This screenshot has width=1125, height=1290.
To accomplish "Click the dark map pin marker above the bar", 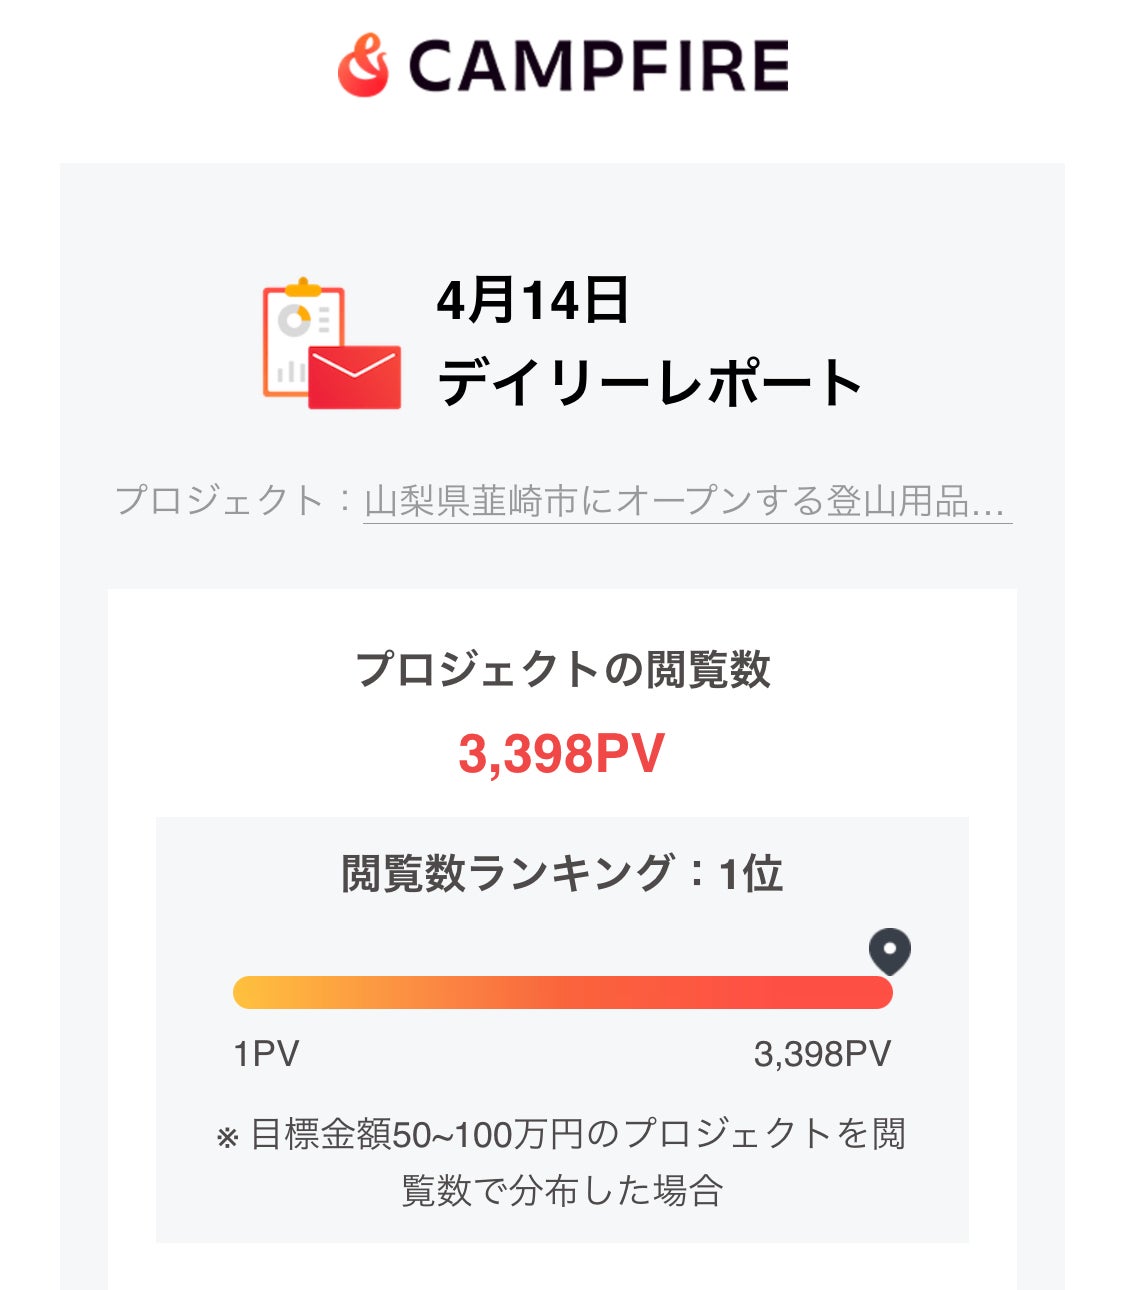I will 889,950.
